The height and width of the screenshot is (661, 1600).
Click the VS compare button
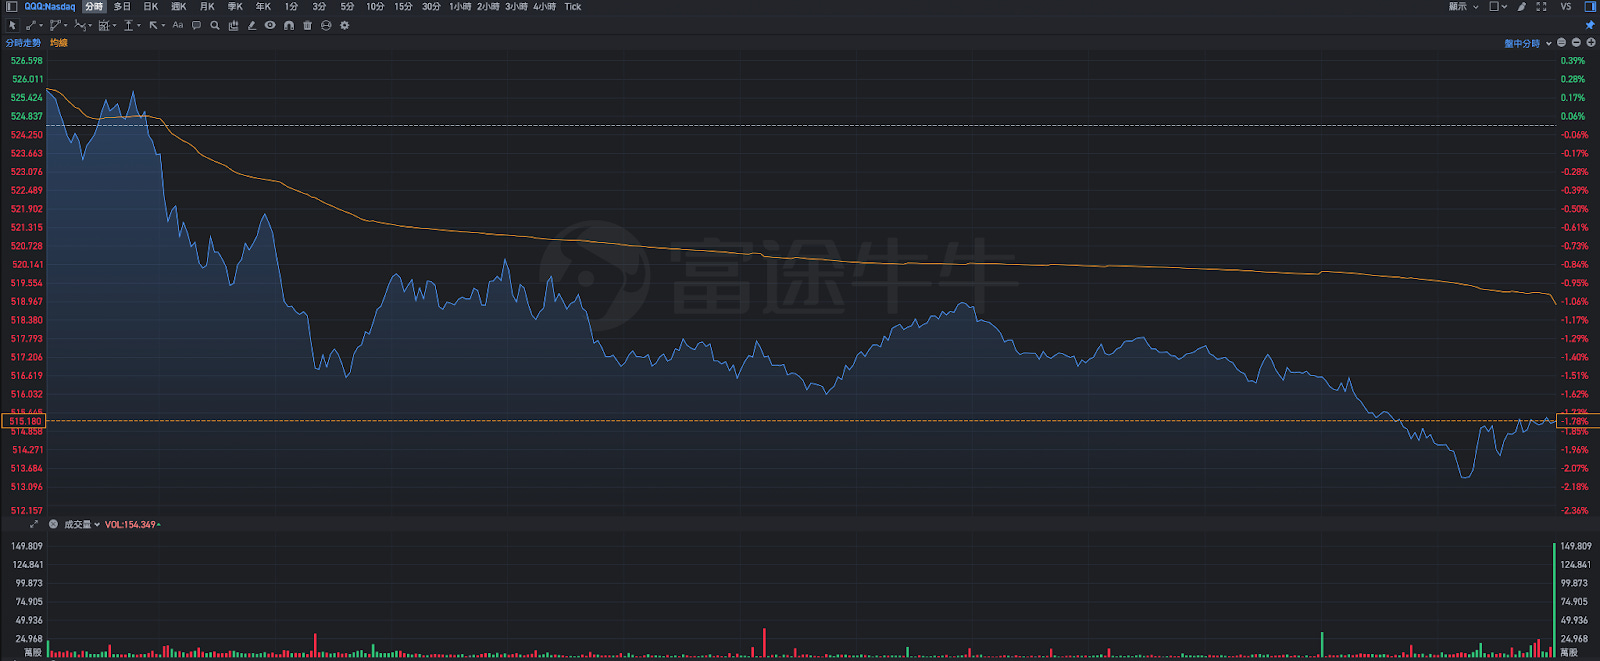click(1566, 6)
